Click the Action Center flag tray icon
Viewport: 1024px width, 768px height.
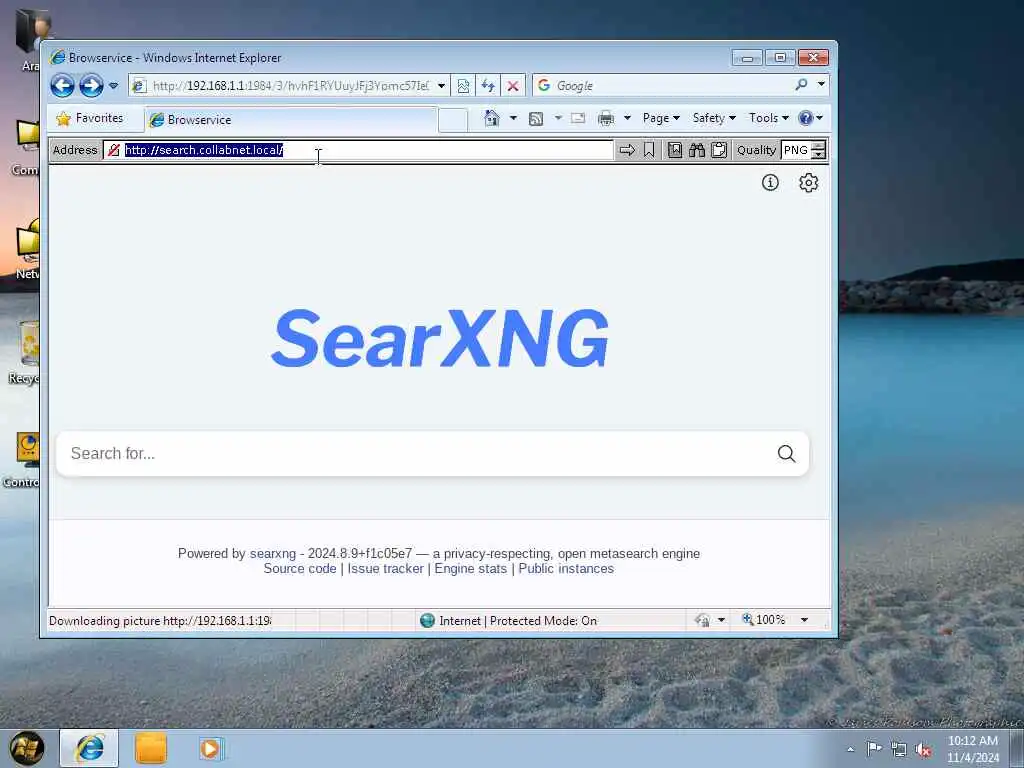[x=873, y=749]
